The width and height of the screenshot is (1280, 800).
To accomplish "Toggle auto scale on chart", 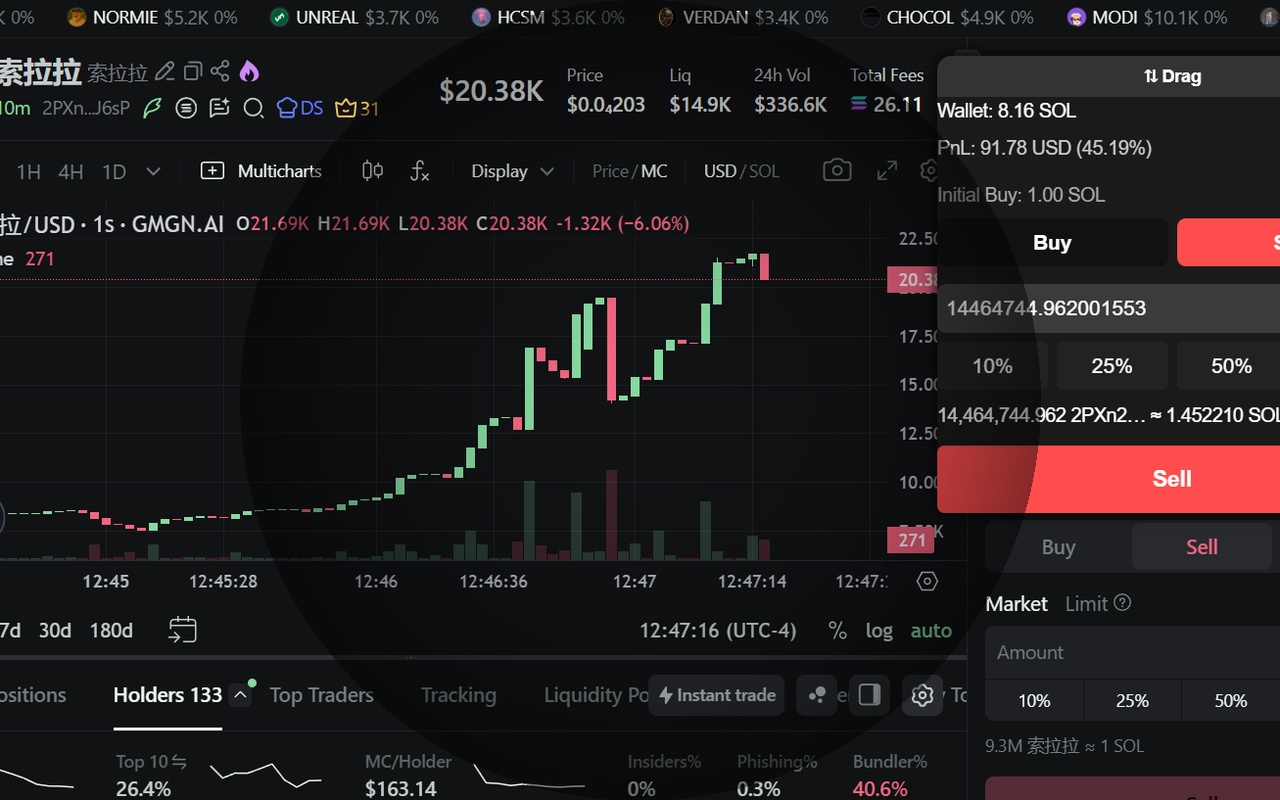I will pyautogui.click(x=931, y=630).
